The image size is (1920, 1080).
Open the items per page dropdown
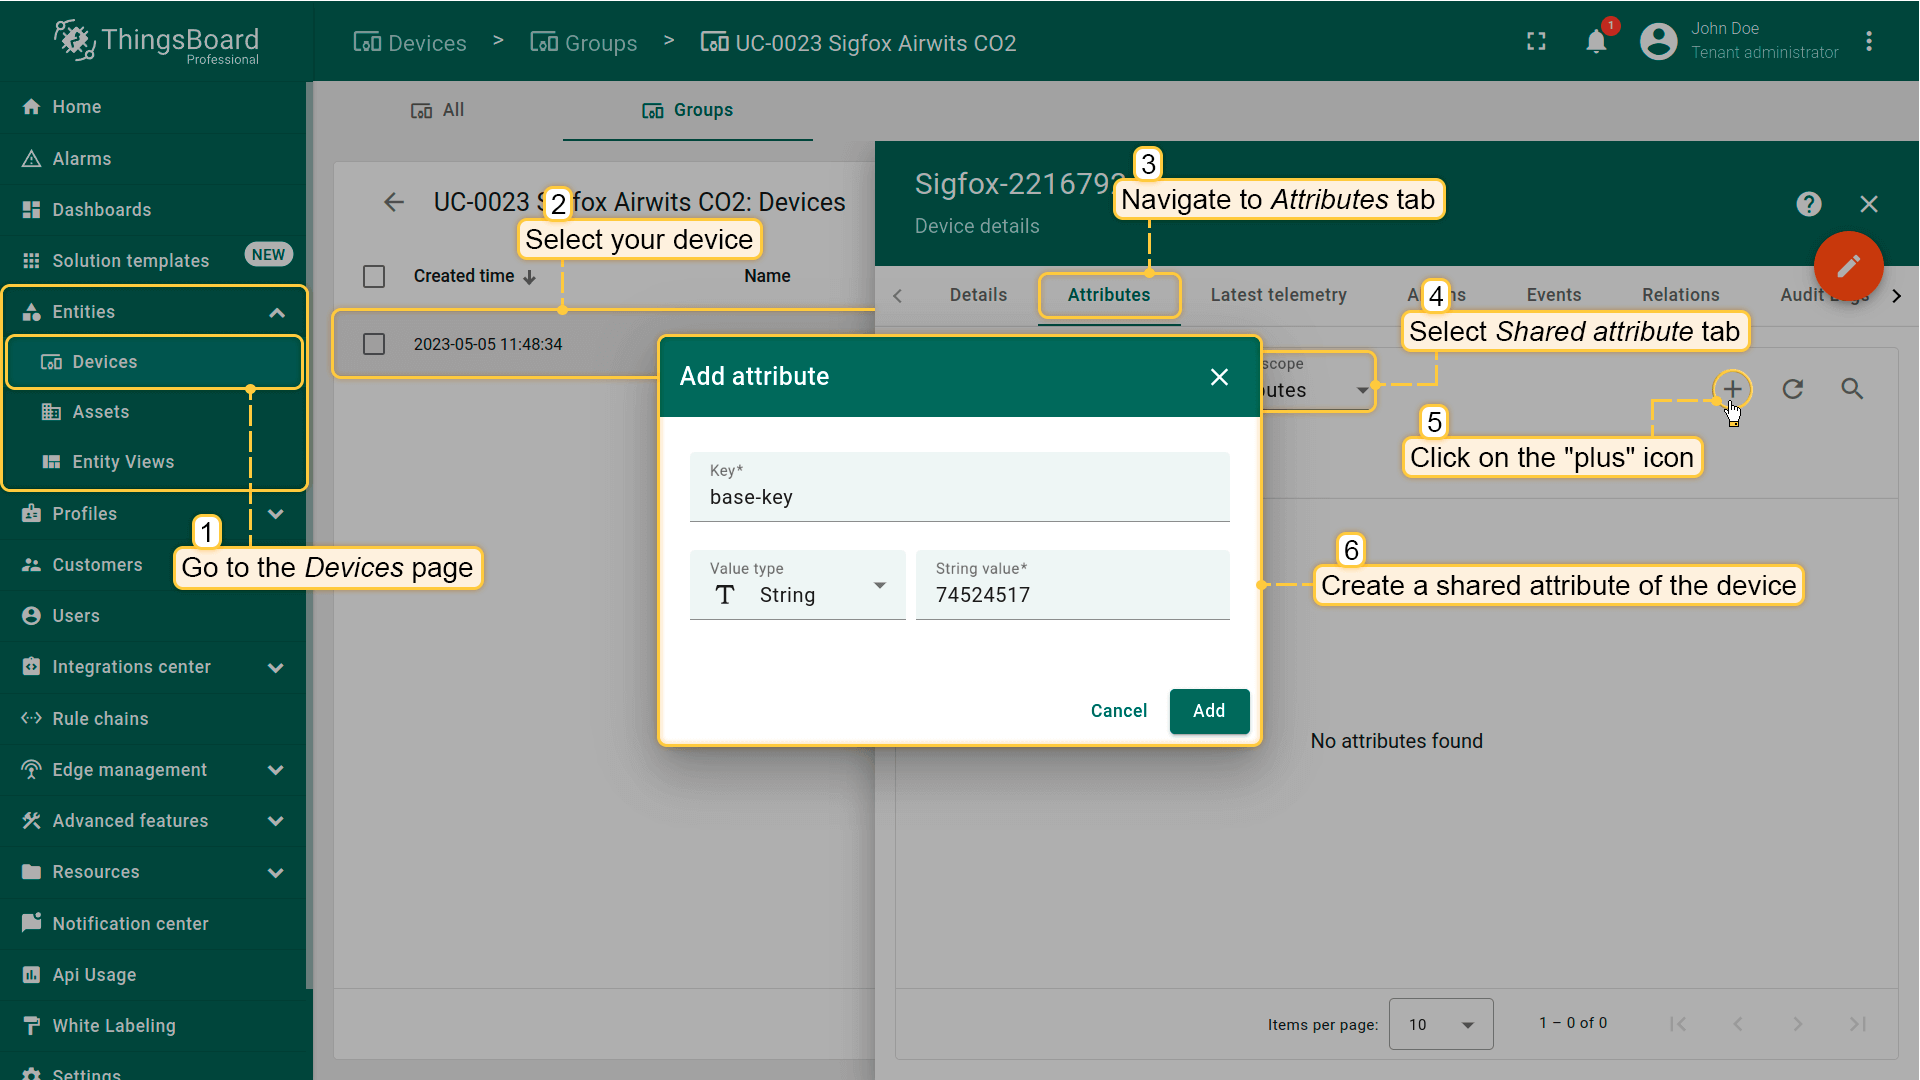coord(1440,1024)
